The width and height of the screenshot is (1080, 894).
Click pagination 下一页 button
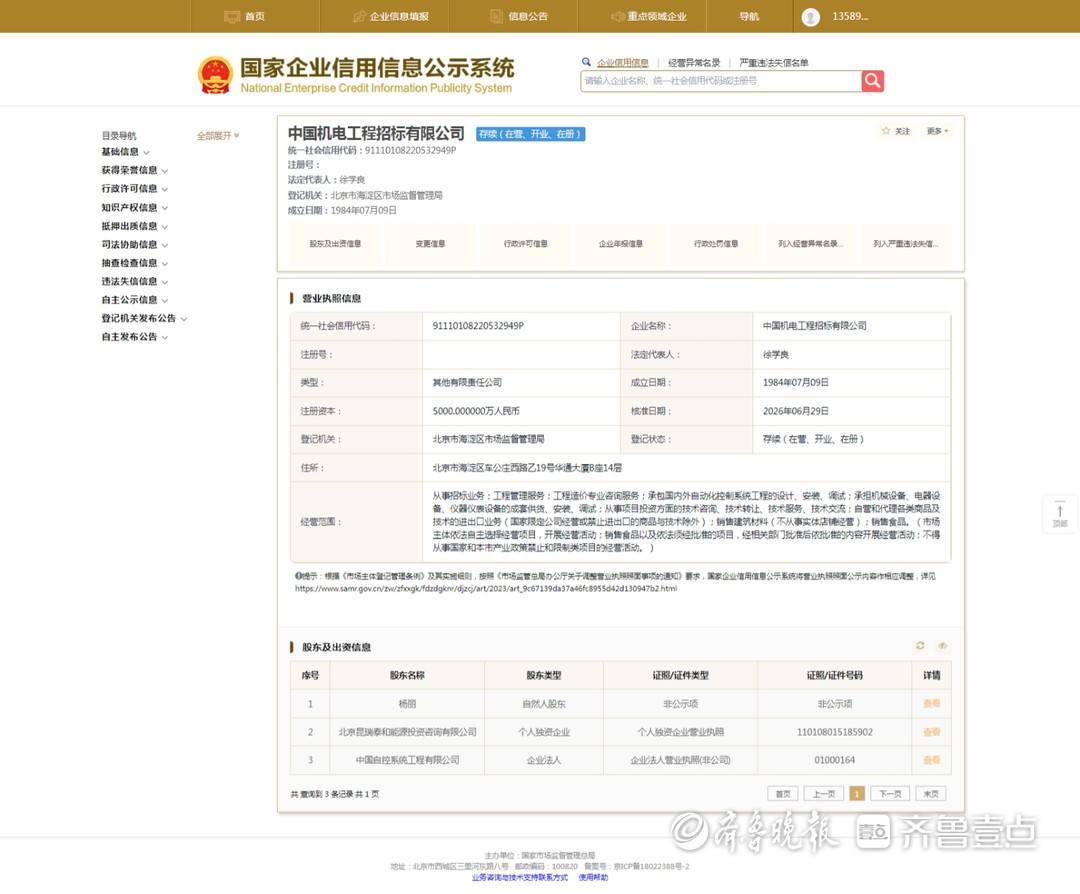click(x=890, y=793)
